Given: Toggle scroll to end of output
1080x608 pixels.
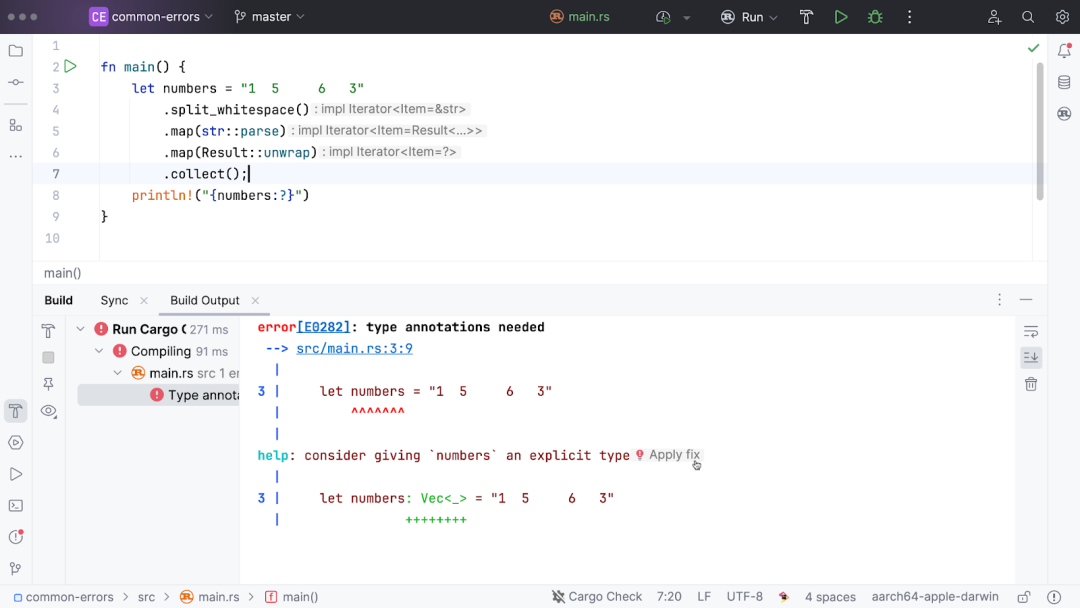Looking at the screenshot, I should tap(1030, 357).
